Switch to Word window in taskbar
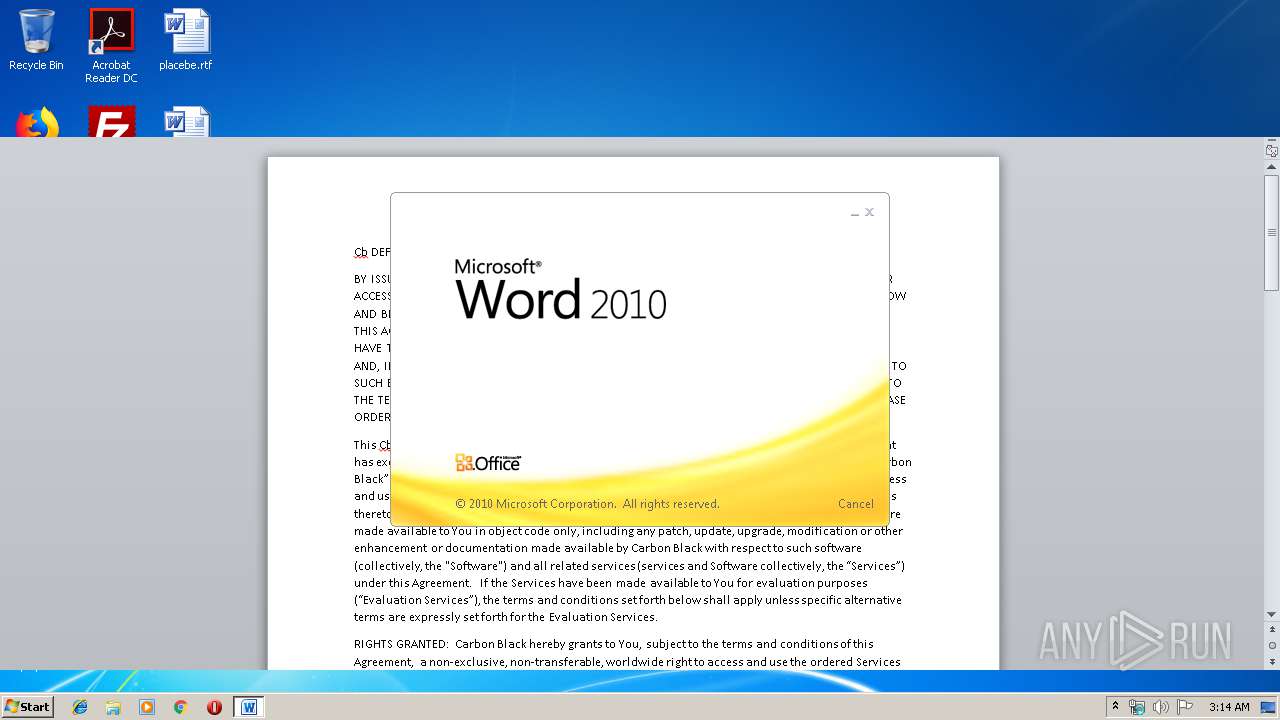Screen dimensions: 1280x720 tap(249, 707)
